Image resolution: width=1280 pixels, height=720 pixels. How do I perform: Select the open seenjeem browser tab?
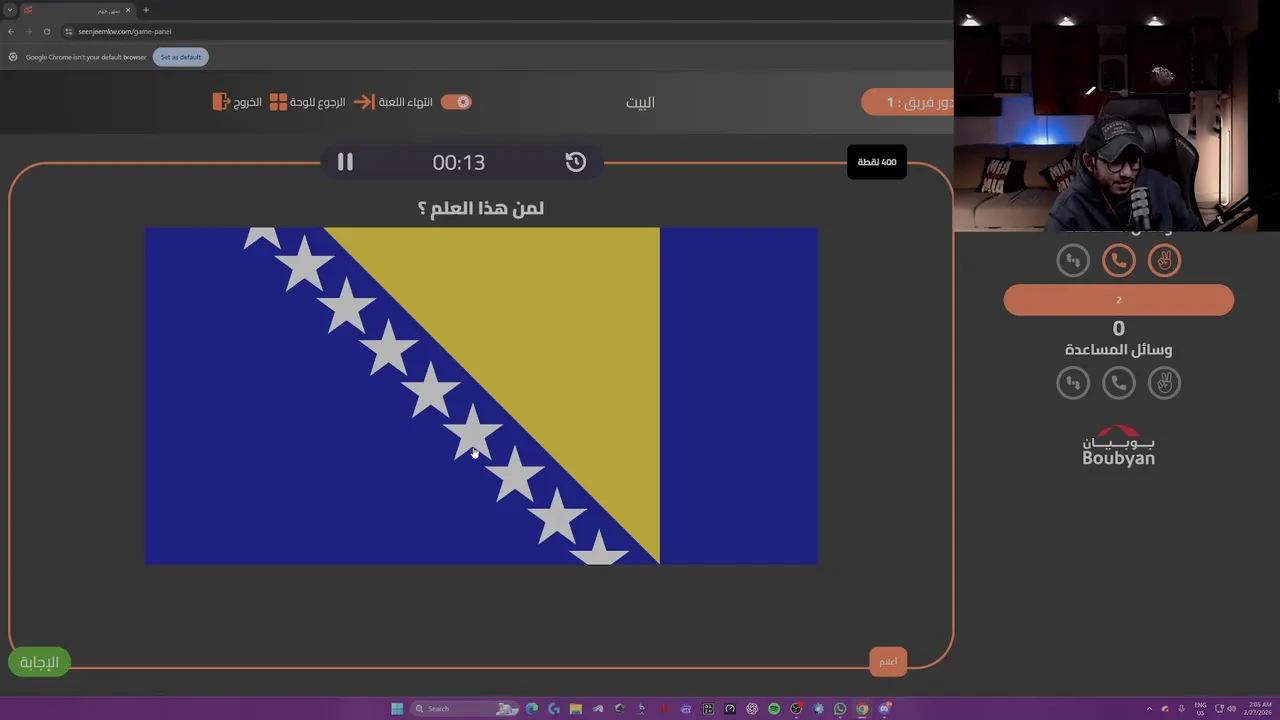pos(77,10)
